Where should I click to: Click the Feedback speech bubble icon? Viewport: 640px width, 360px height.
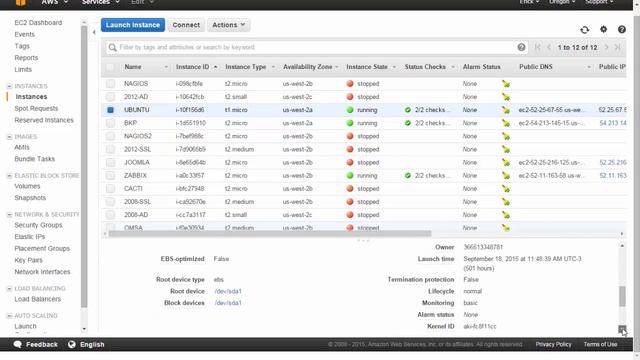[x=18, y=344]
